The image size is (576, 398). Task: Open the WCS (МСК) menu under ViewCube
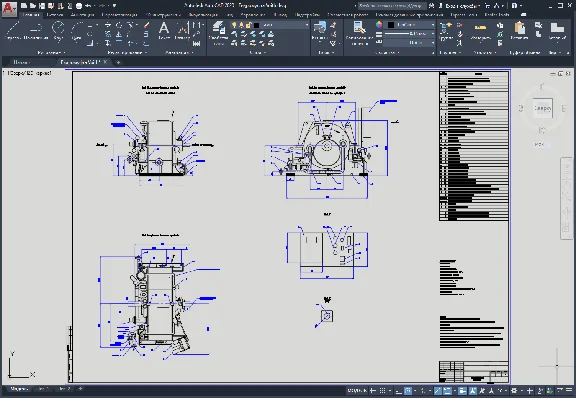[x=541, y=145]
